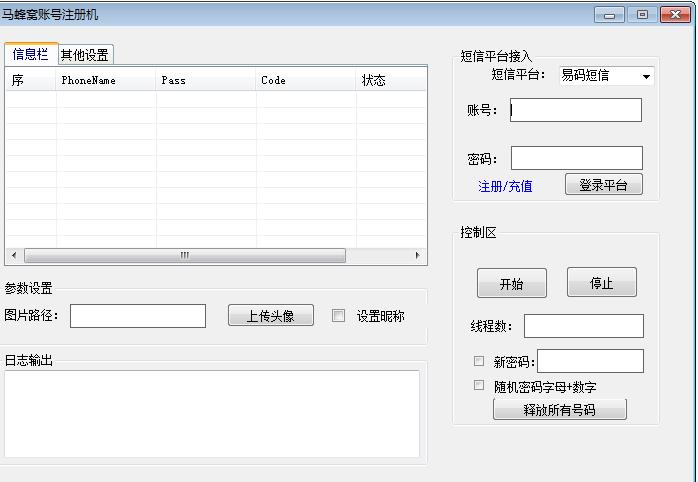Click the 账号 input field
Image resolution: width=698 pixels, height=482 pixels.
tap(576, 110)
